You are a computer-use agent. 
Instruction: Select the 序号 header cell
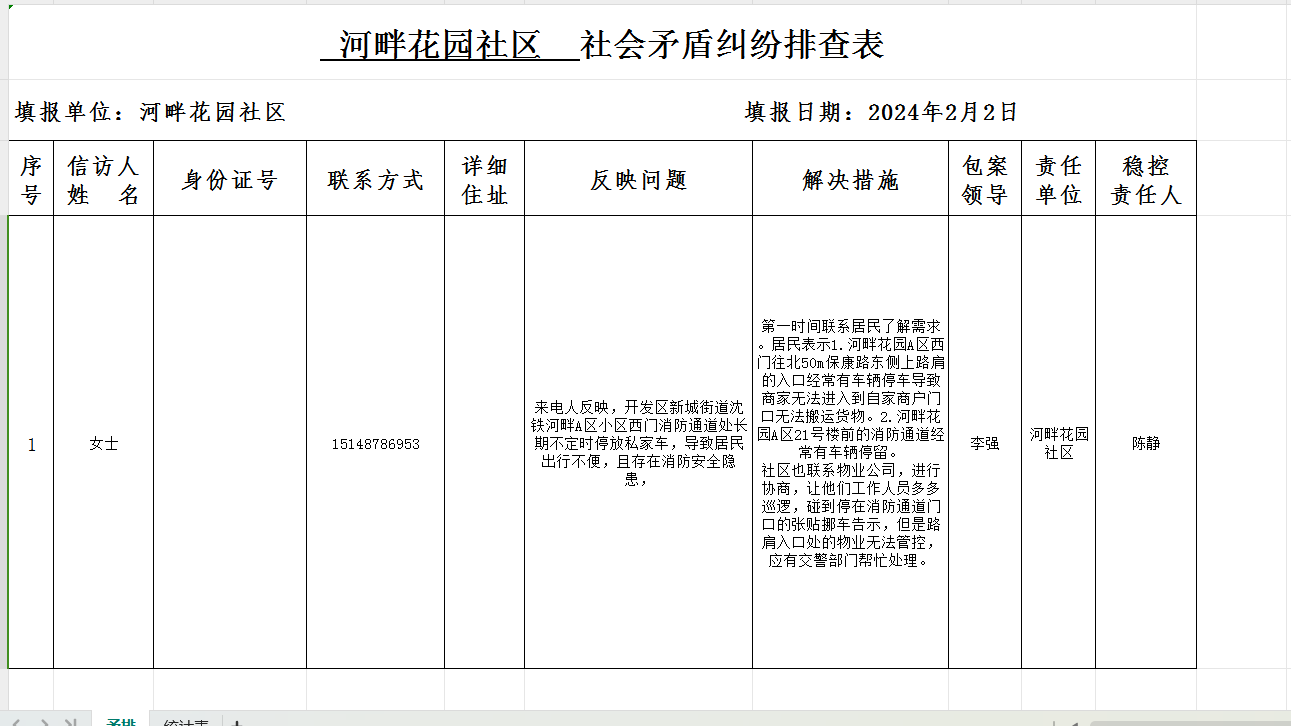(x=31, y=179)
